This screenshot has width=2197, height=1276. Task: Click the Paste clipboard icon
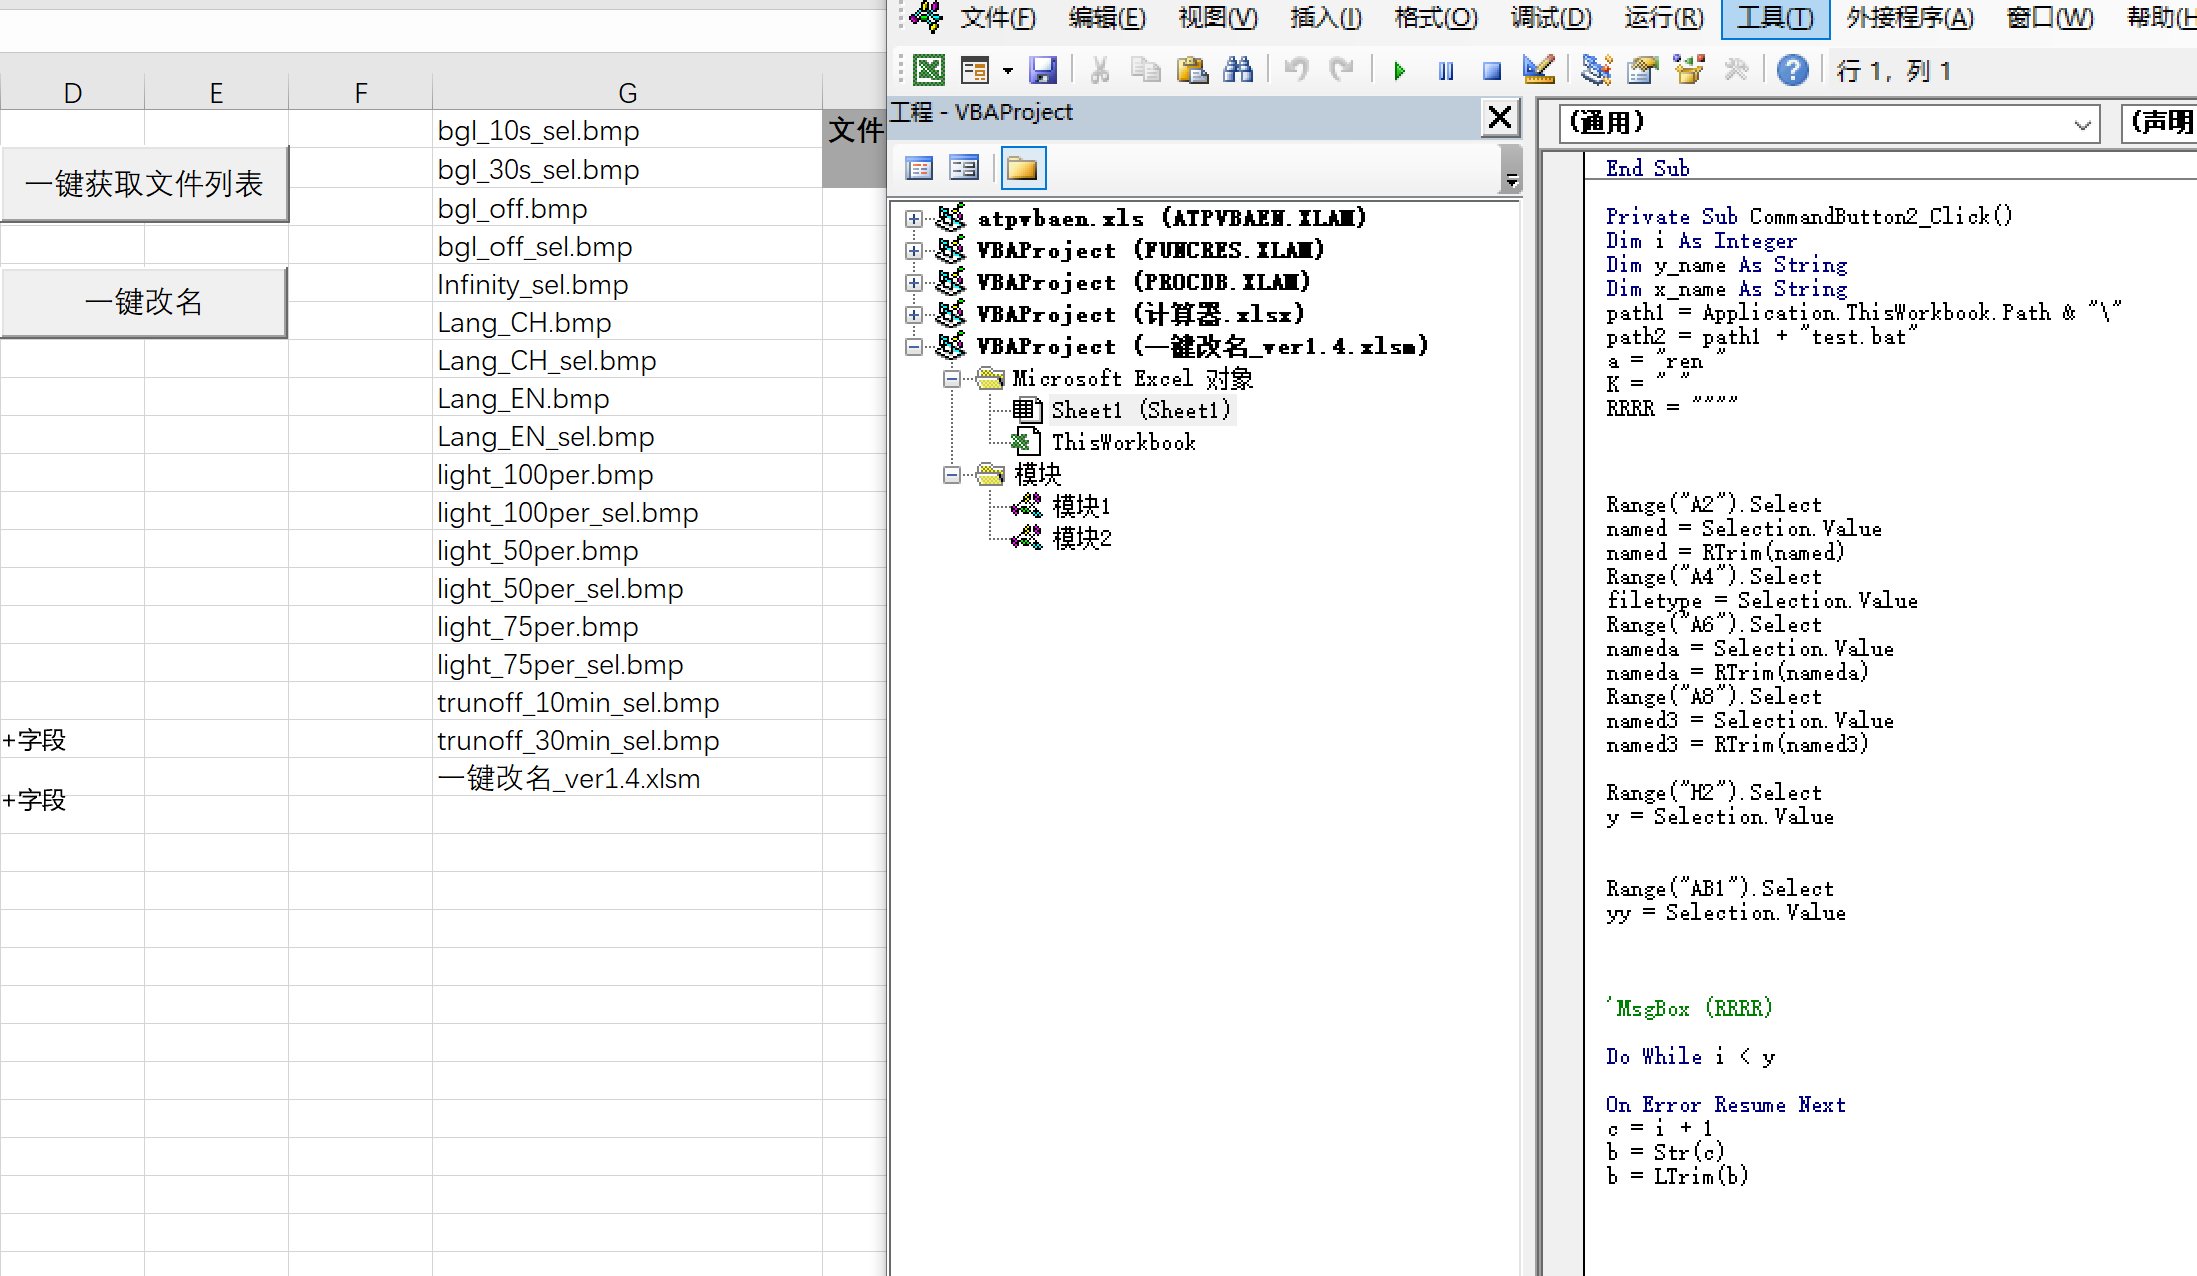(x=1191, y=70)
